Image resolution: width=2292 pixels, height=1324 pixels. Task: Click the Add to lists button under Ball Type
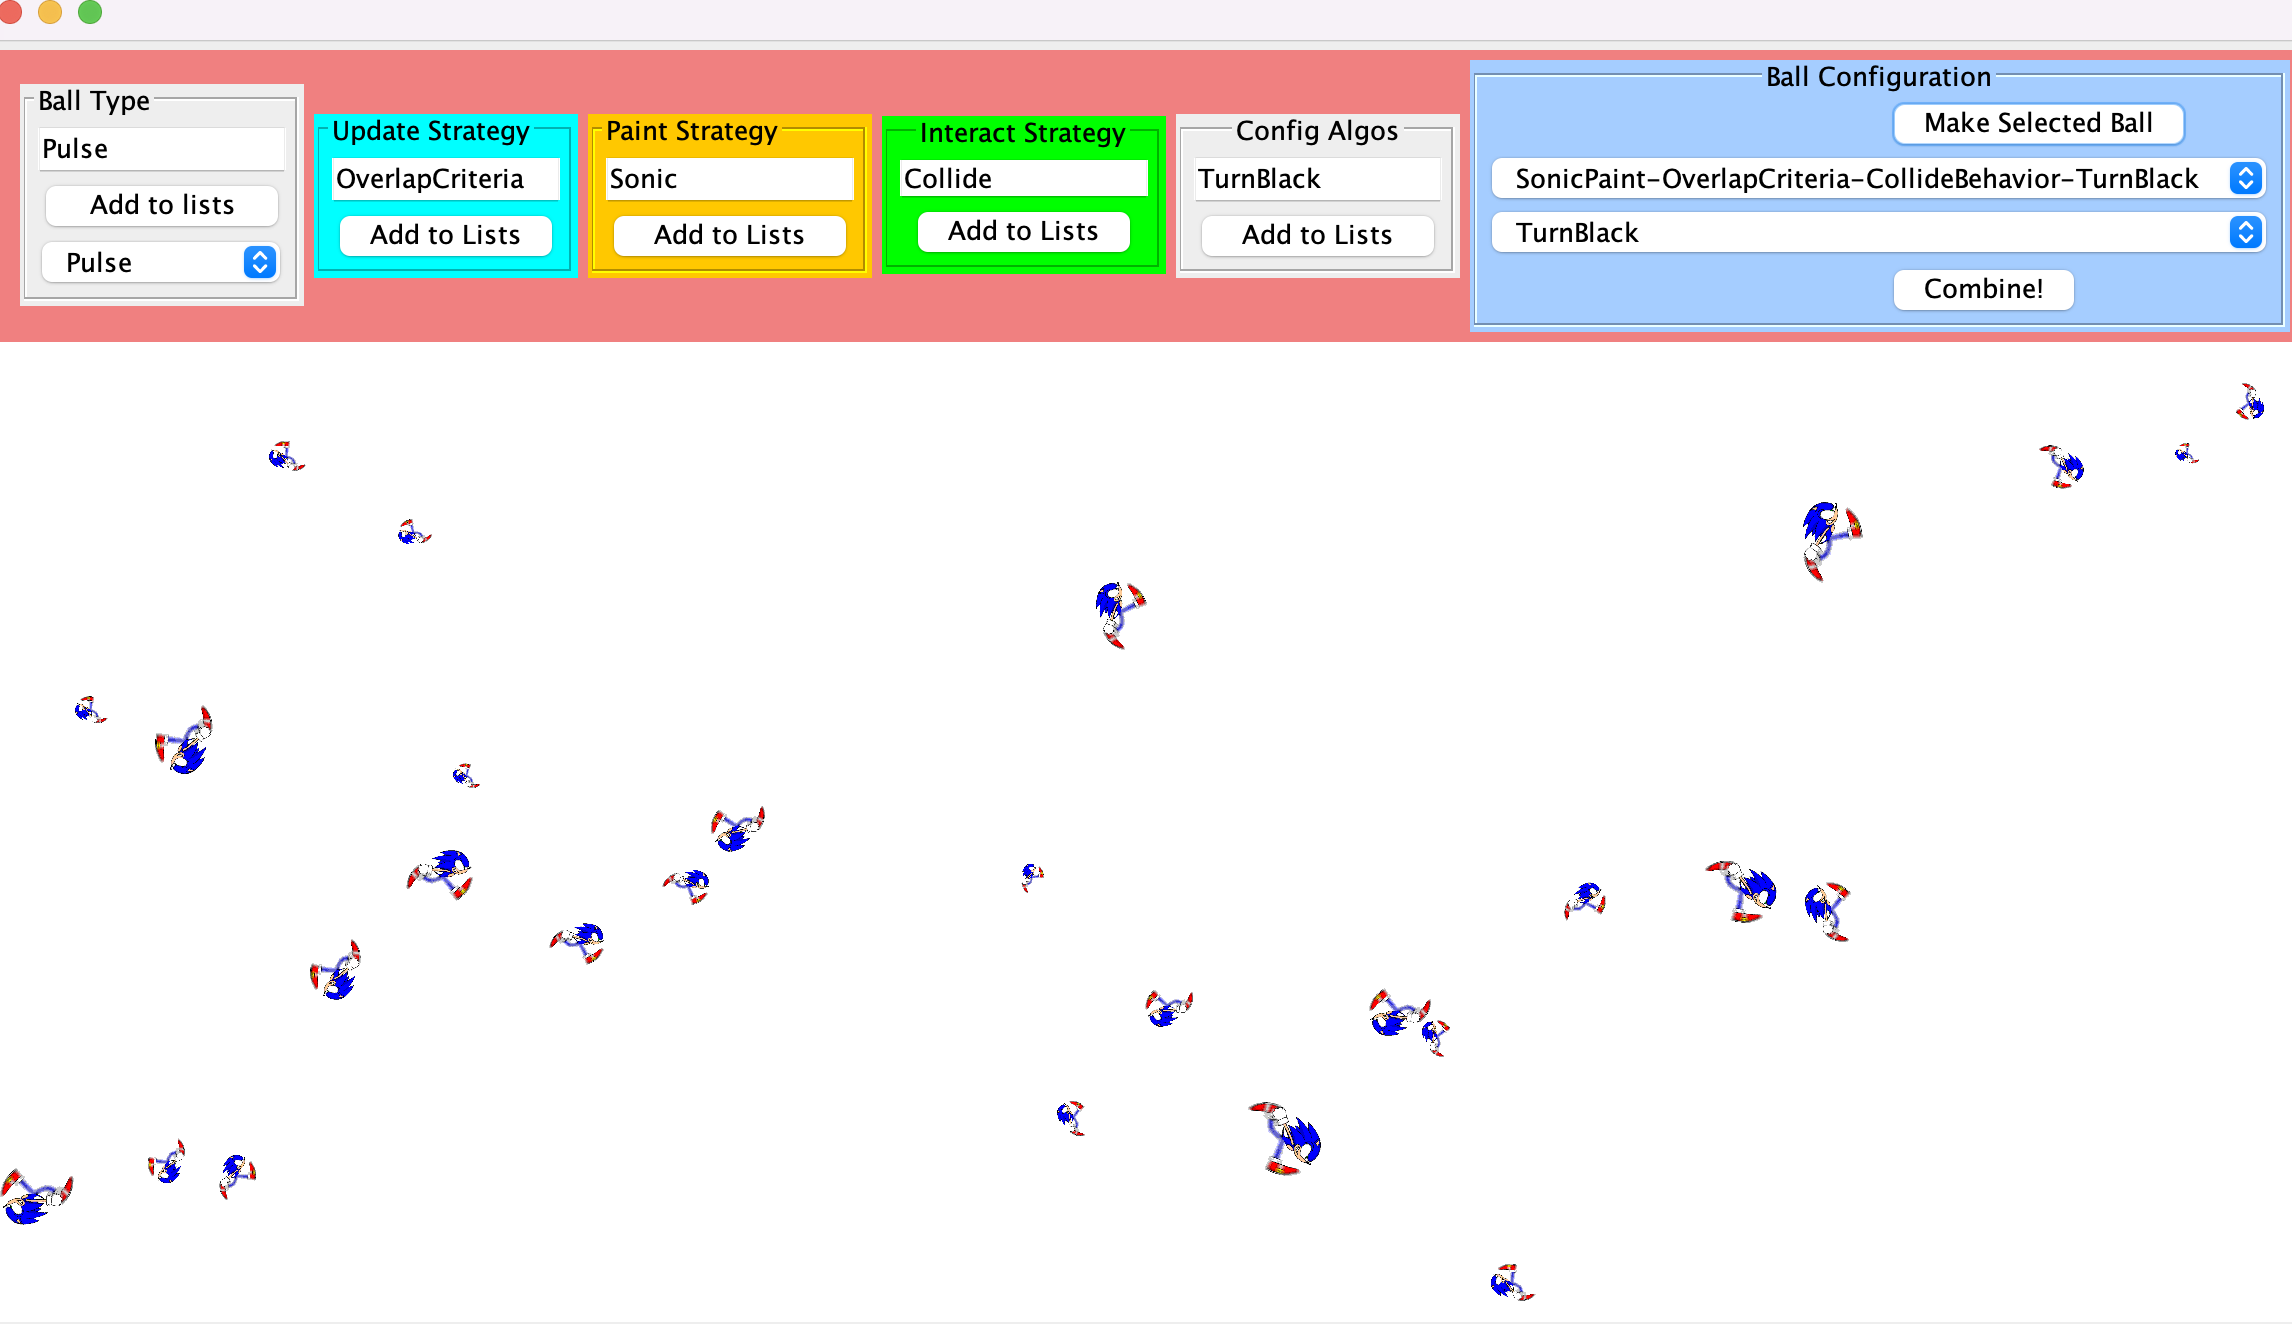coord(161,205)
